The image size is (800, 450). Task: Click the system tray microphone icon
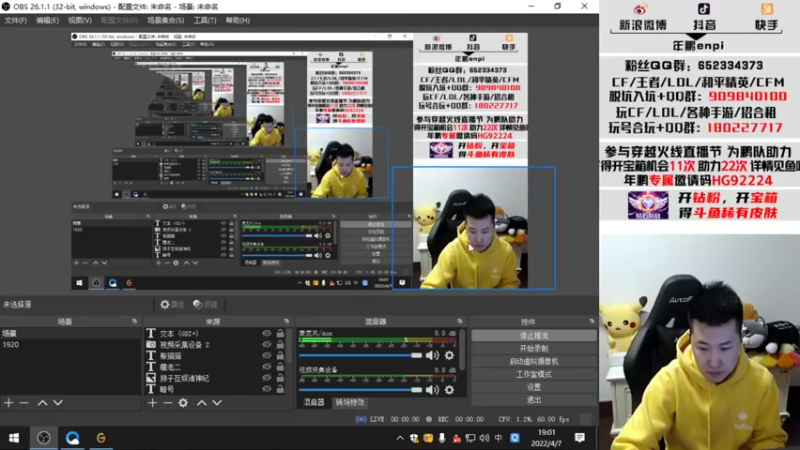(x=442, y=438)
